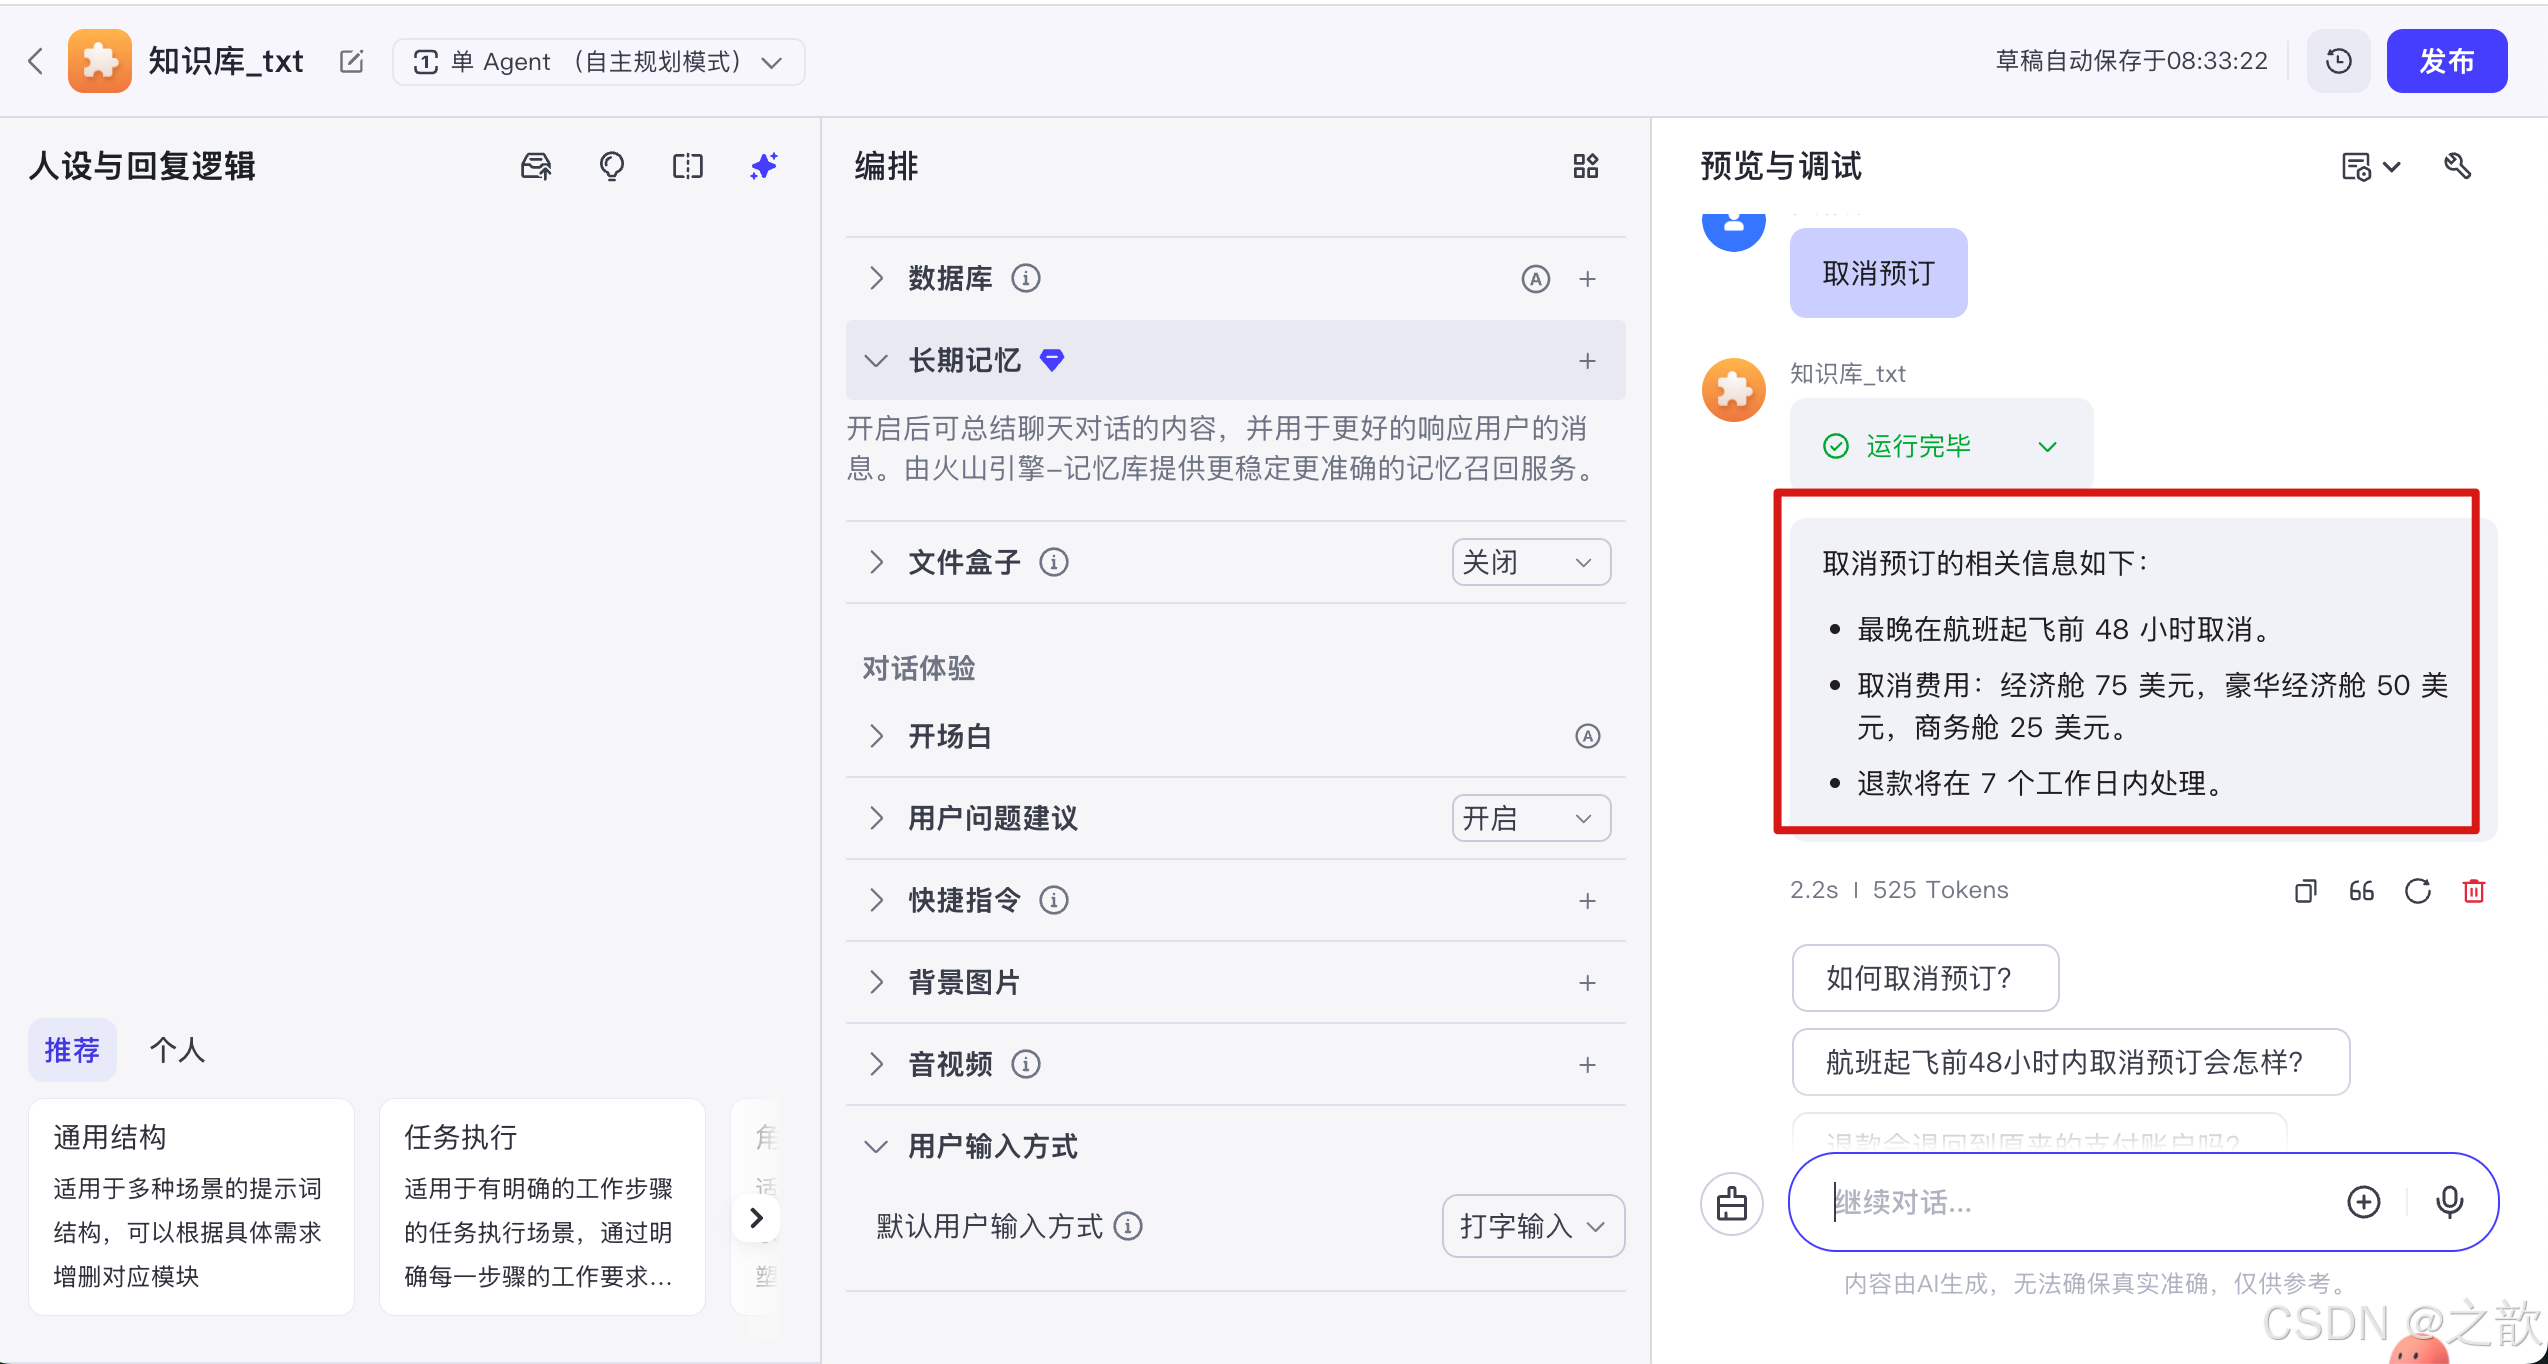Delete the conversation with red trash icon
This screenshot has width=2548, height=1364.
click(x=2474, y=890)
